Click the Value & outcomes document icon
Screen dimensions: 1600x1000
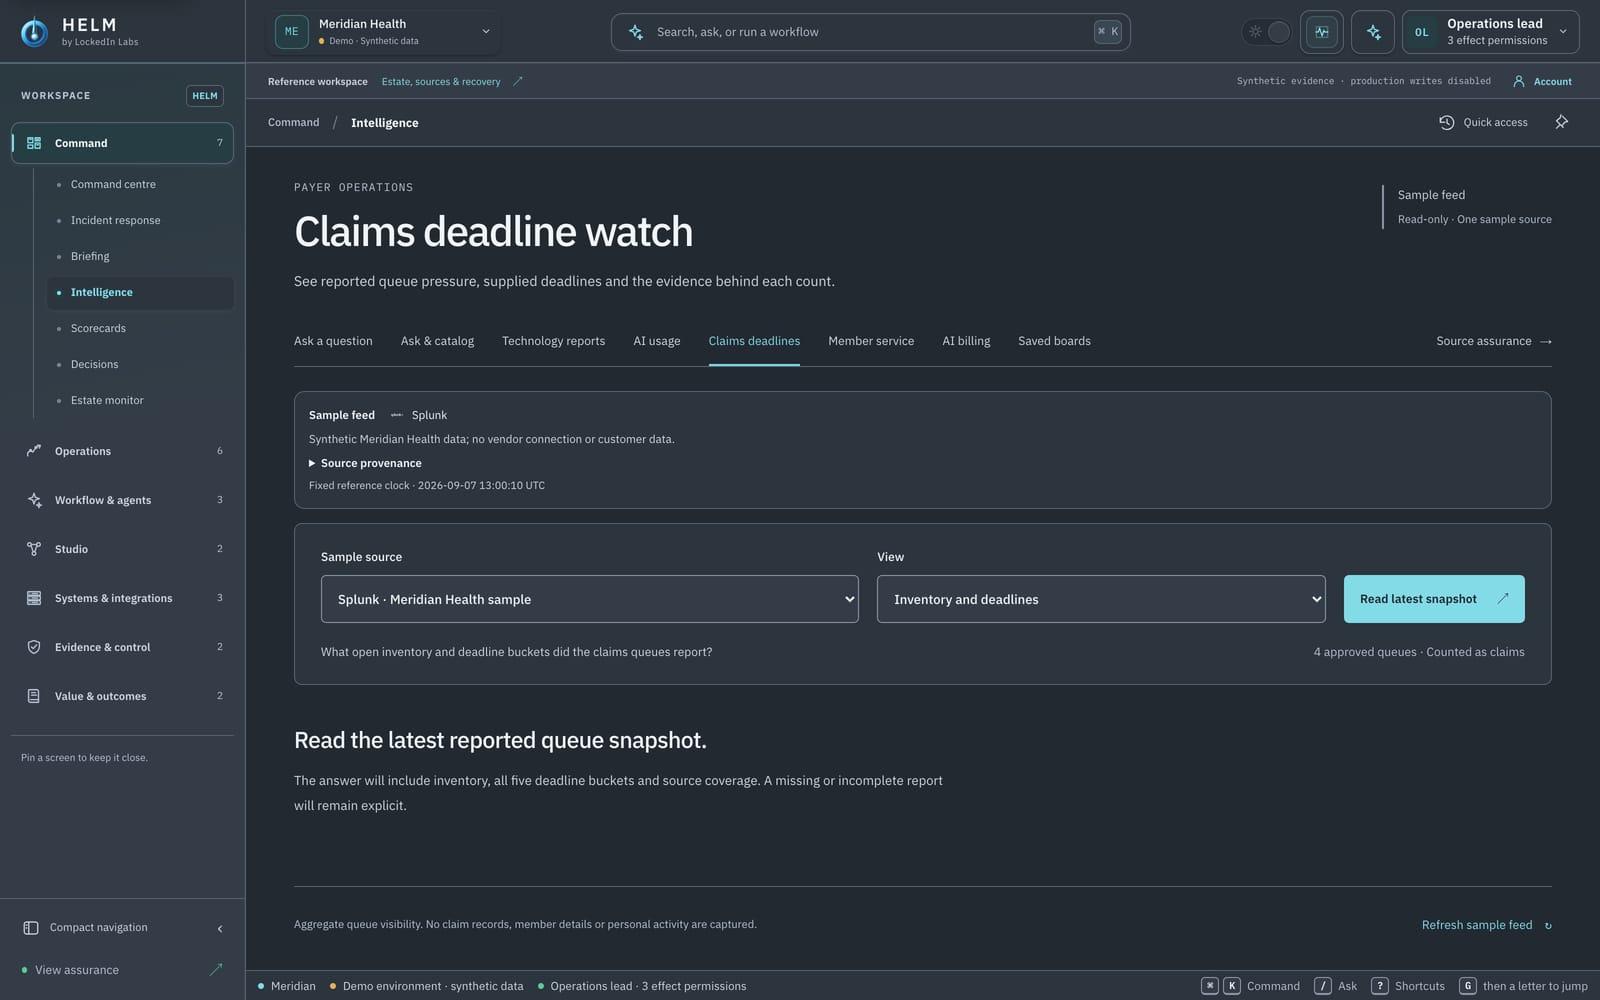tap(34, 696)
